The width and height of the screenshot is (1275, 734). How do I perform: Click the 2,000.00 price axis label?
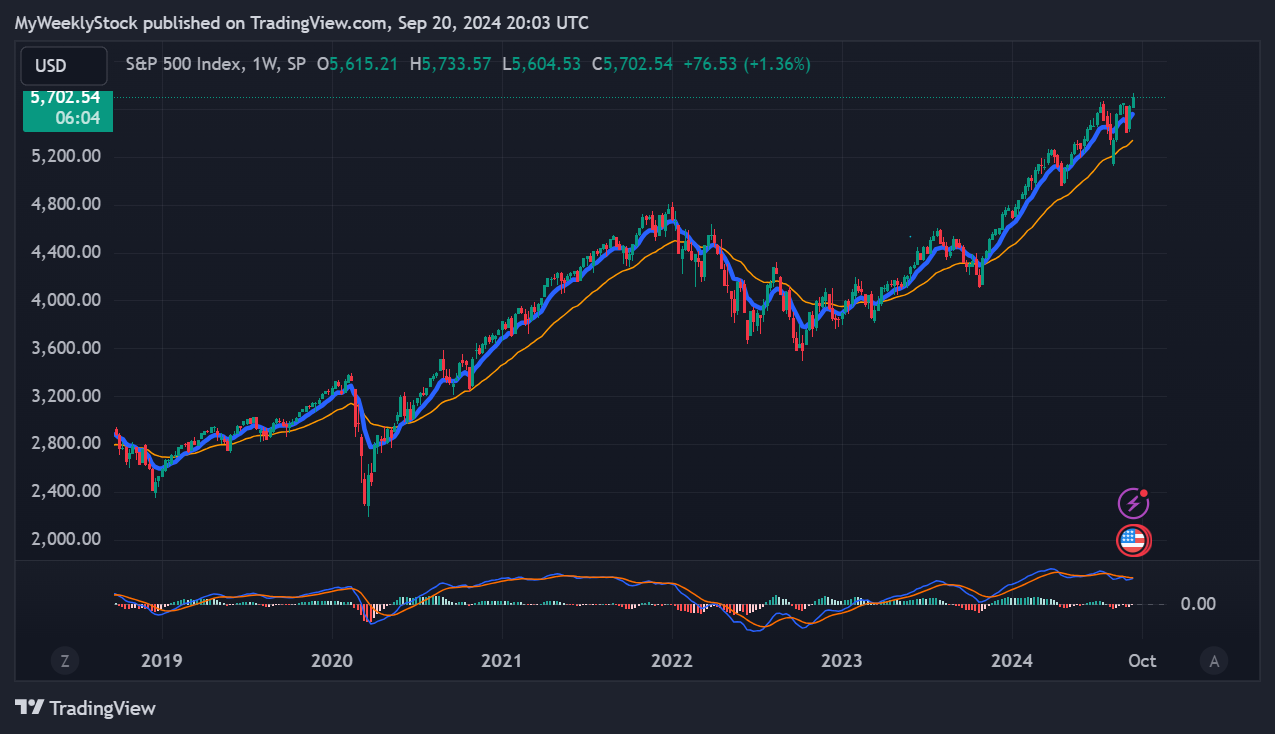(x=65, y=539)
